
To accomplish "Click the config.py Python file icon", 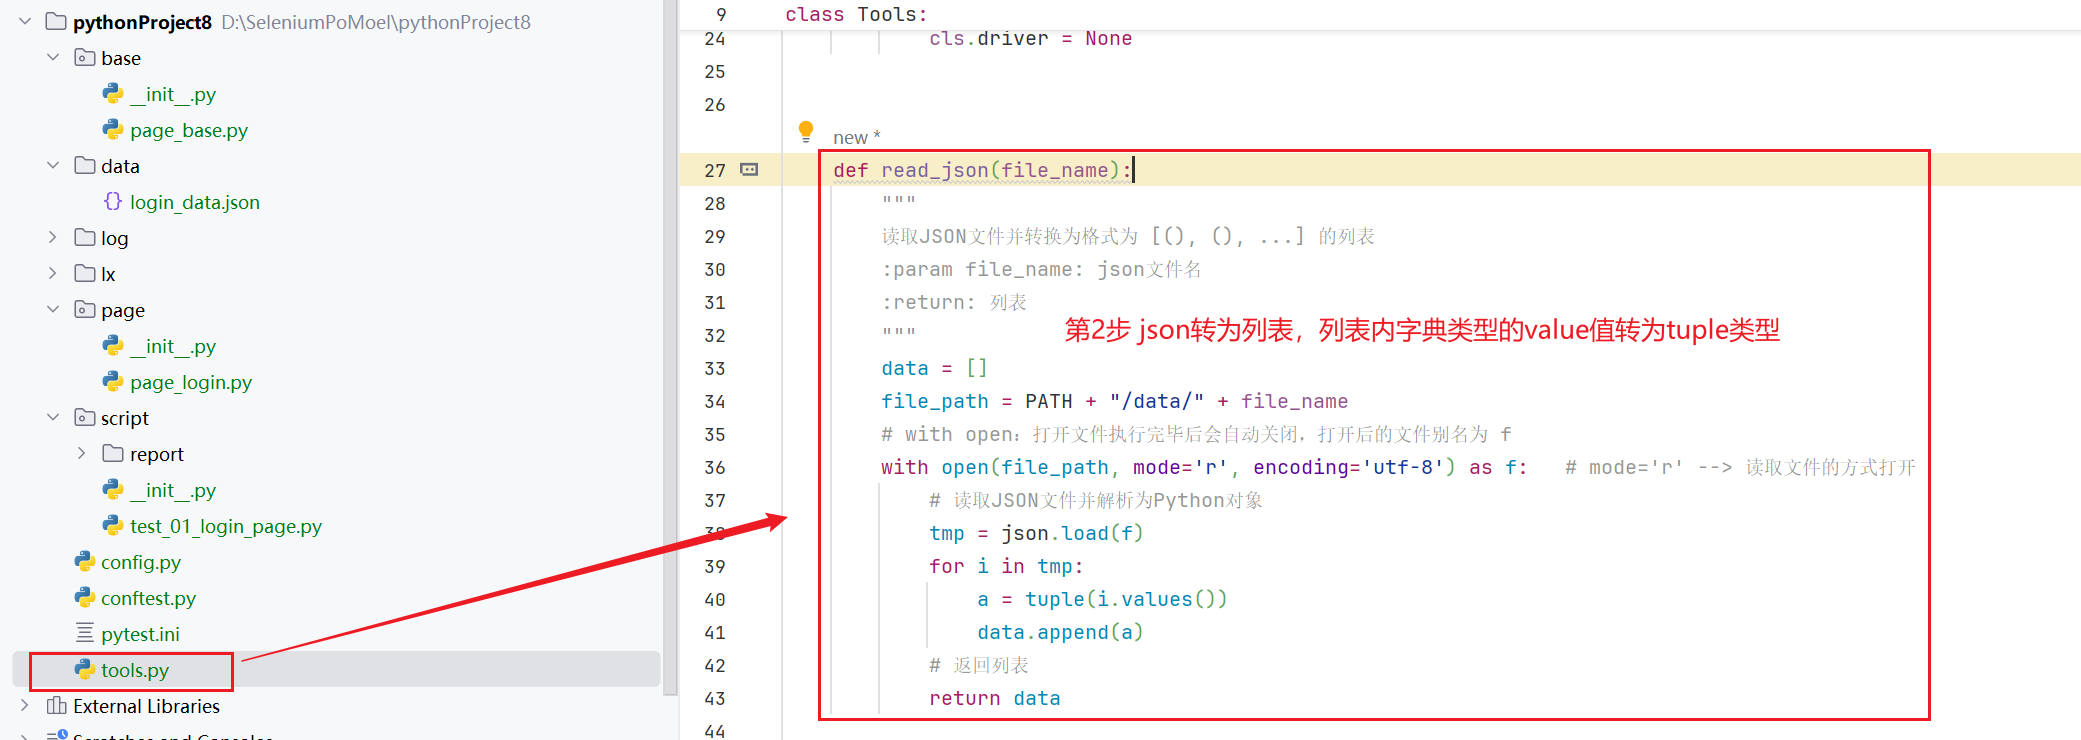I will pos(85,562).
